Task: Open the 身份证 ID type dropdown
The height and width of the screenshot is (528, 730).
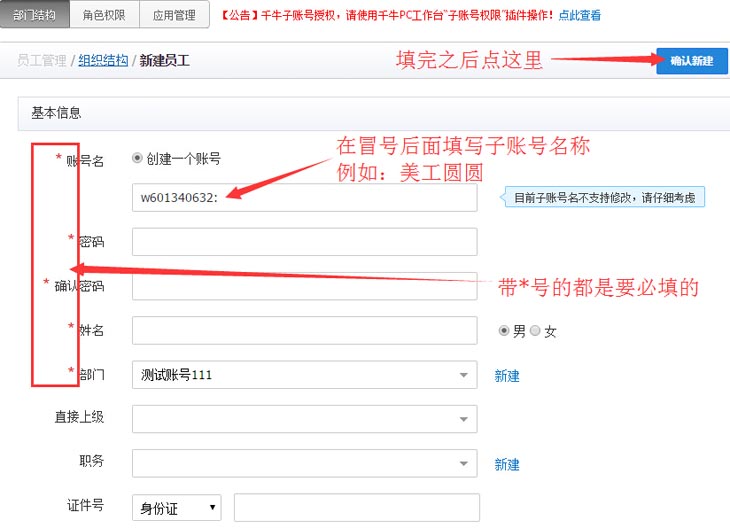Action: [x=176, y=508]
